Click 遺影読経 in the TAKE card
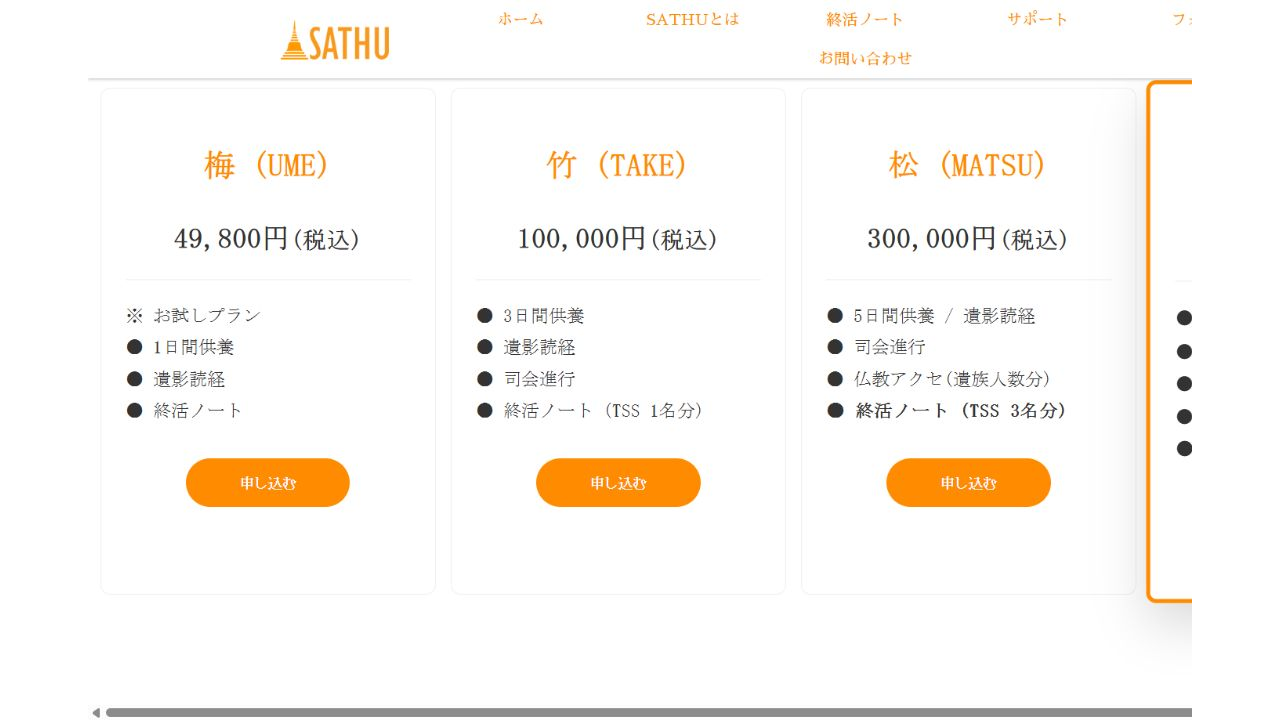 526,347
